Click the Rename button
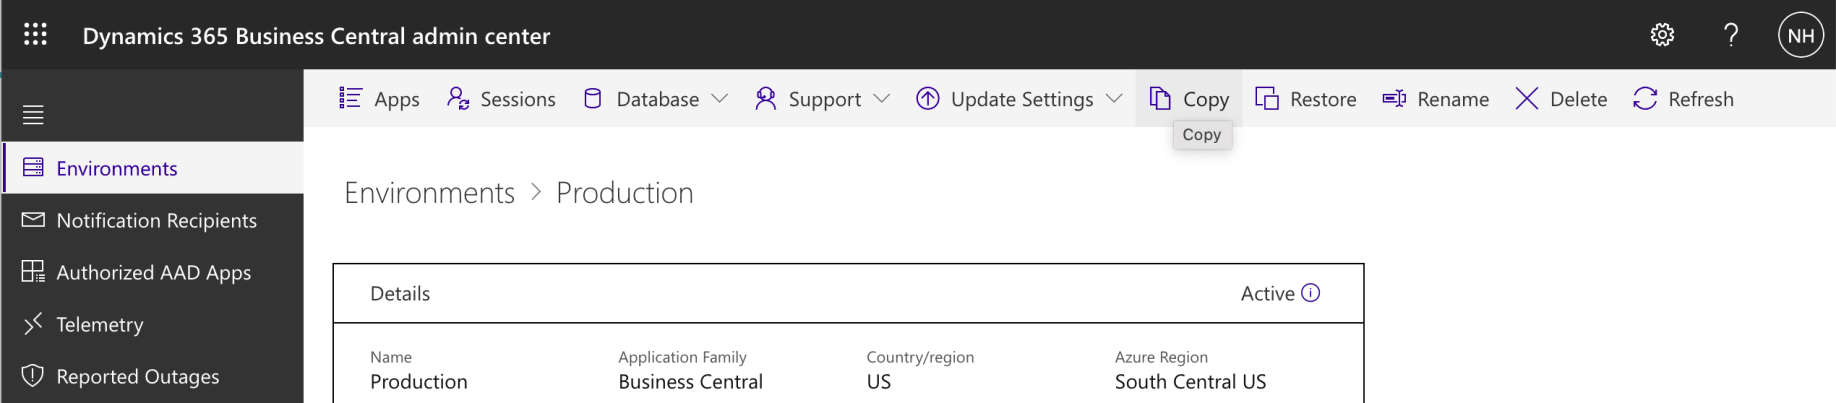 1436,99
